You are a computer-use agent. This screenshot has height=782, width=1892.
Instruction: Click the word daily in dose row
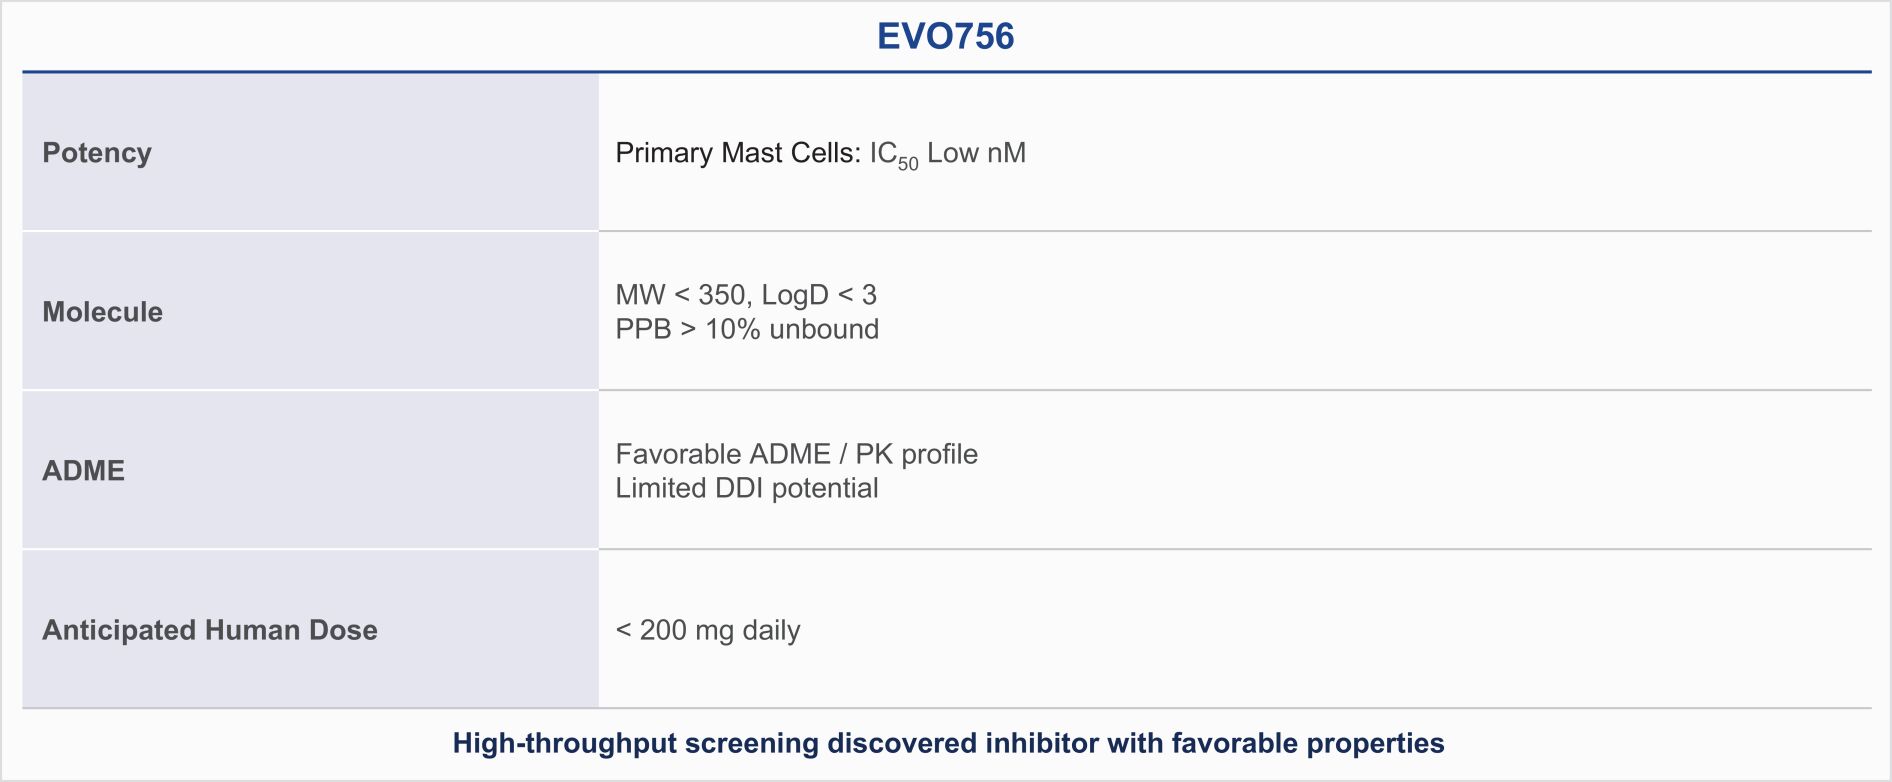tap(771, 630)
